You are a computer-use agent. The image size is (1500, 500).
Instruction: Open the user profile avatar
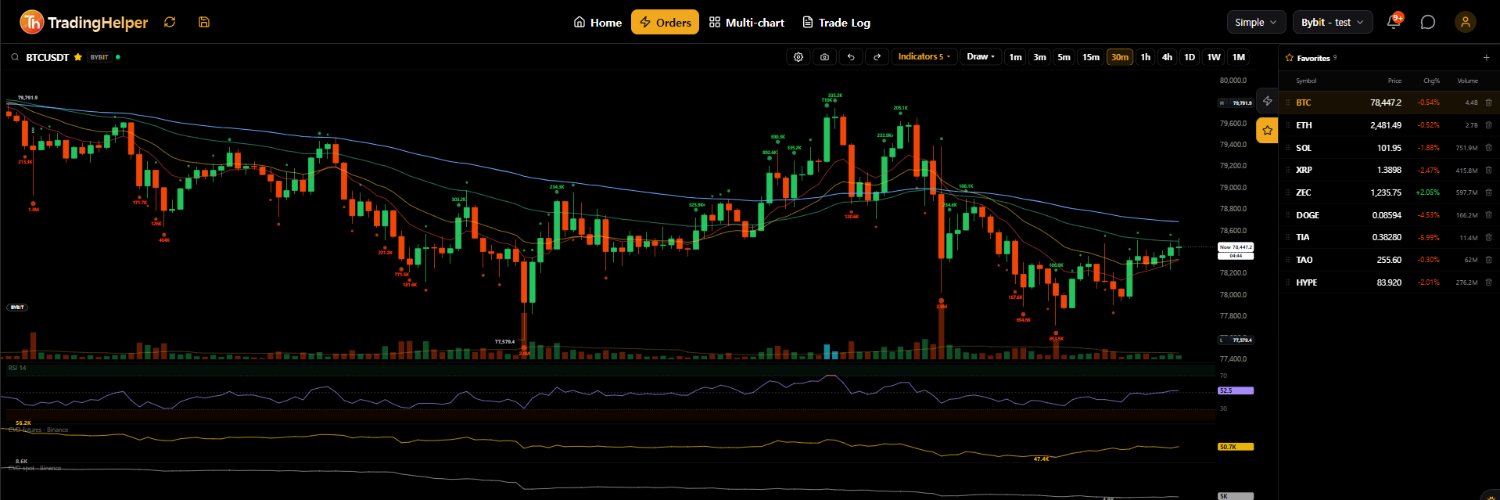[1465, 22]
